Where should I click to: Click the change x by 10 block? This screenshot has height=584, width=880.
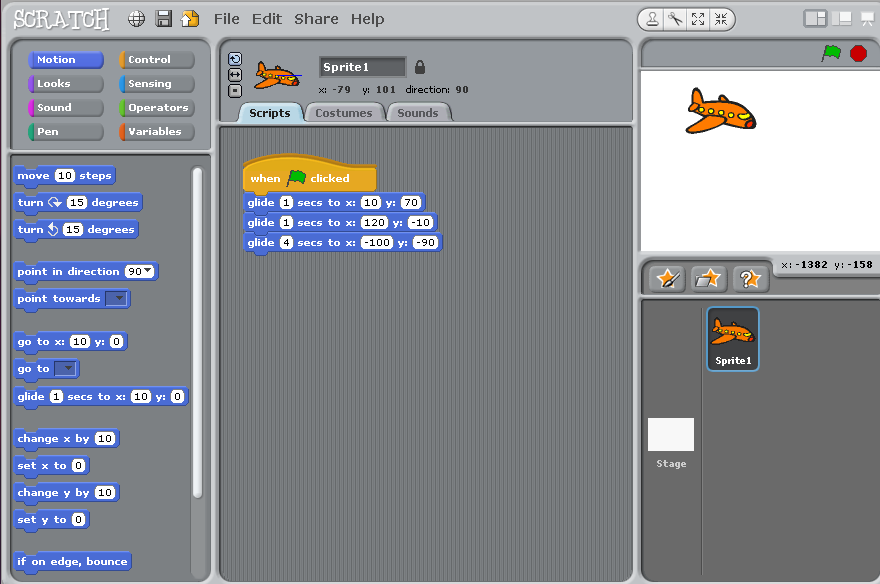(x=66, y=438)
